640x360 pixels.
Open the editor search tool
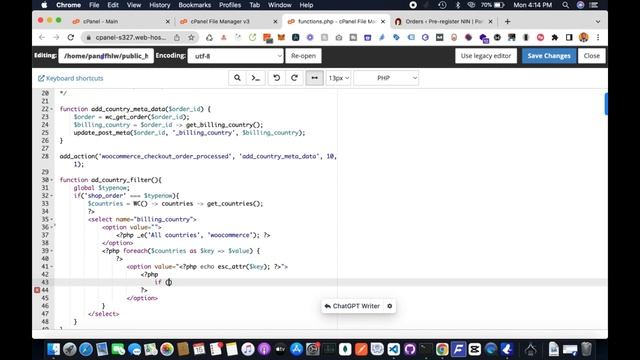coord(237,78)
